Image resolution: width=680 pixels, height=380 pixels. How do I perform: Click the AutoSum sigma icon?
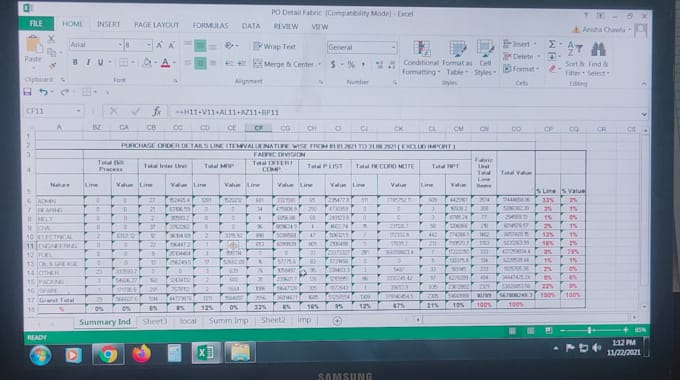(552, 44)
